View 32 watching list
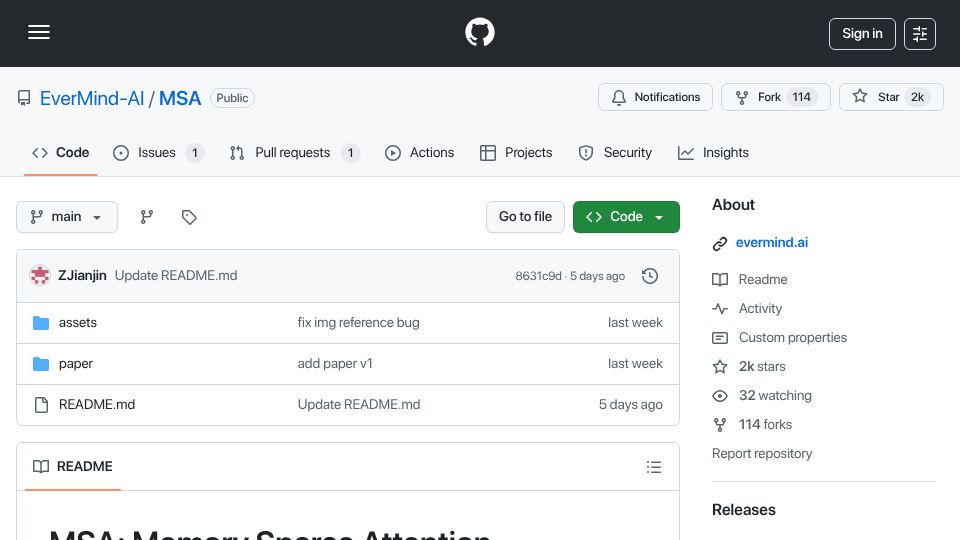This screenshot has width=960, height=540. [x=775, y=396]
